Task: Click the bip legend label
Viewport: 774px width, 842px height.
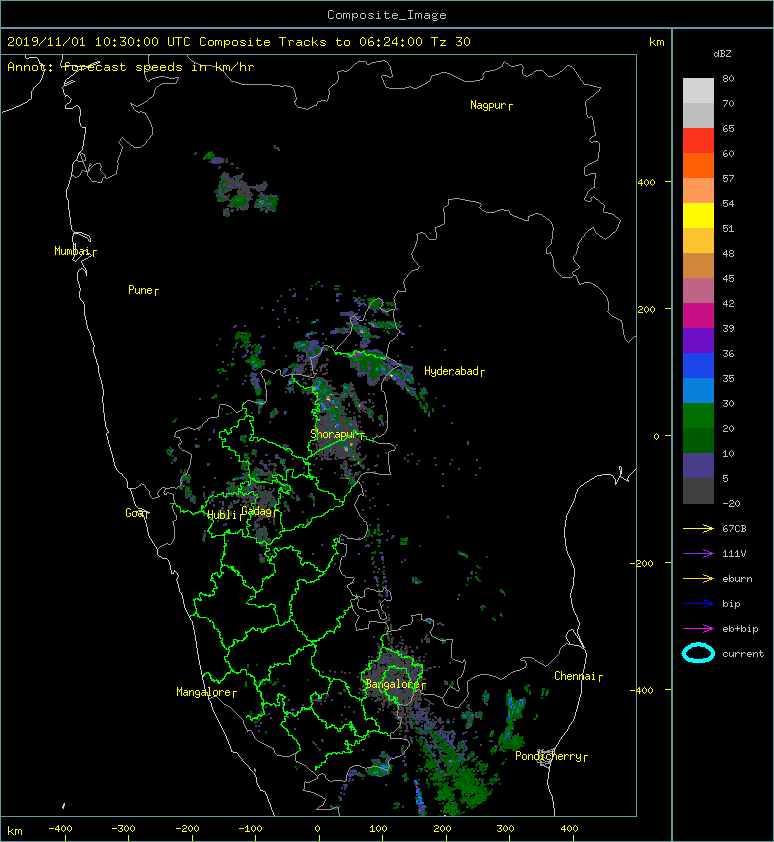Action: click(731, 604)
